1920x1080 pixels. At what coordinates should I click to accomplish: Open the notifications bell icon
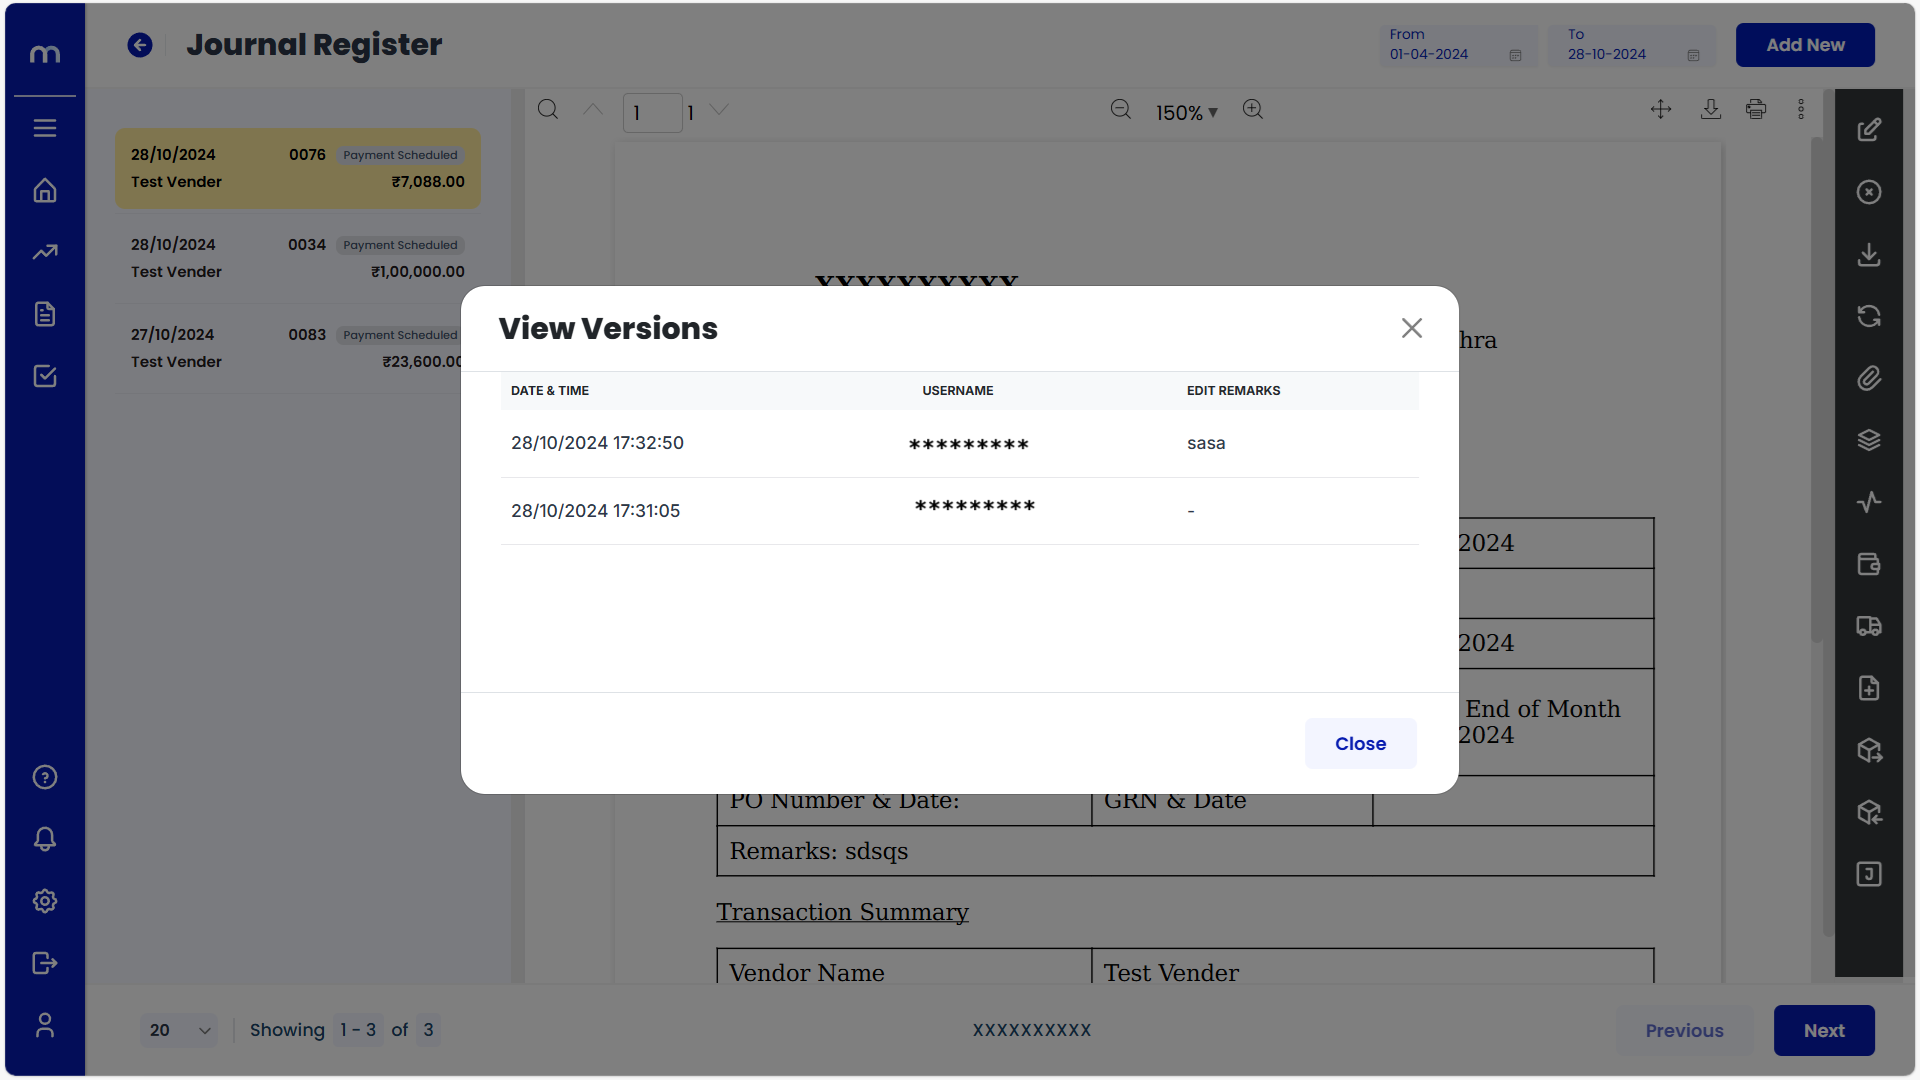pos(45,839)
